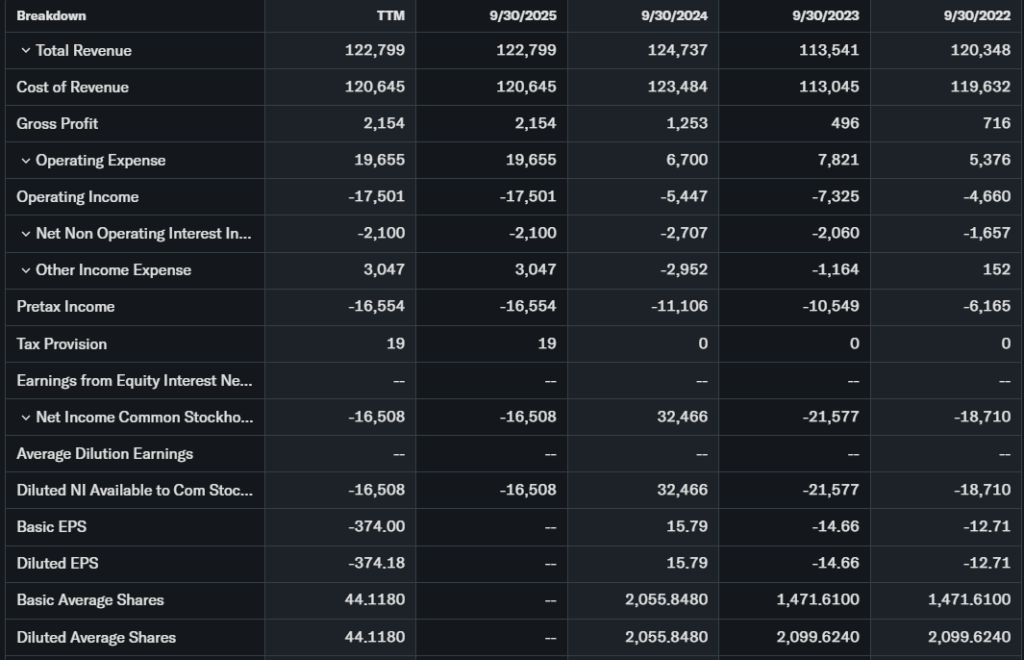Viewport: 1024px width, 660px height.
Task: Select the 9/30/2024 column header
Action: (675, 16)
